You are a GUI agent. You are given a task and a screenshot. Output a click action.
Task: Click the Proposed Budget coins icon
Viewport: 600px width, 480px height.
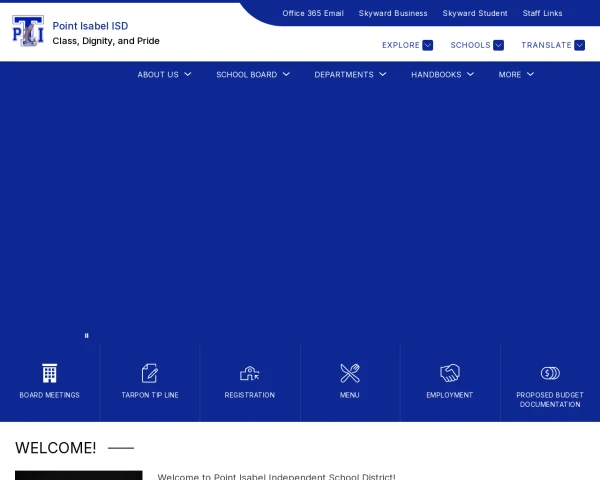pyautogui.click(x=550, y=373)
